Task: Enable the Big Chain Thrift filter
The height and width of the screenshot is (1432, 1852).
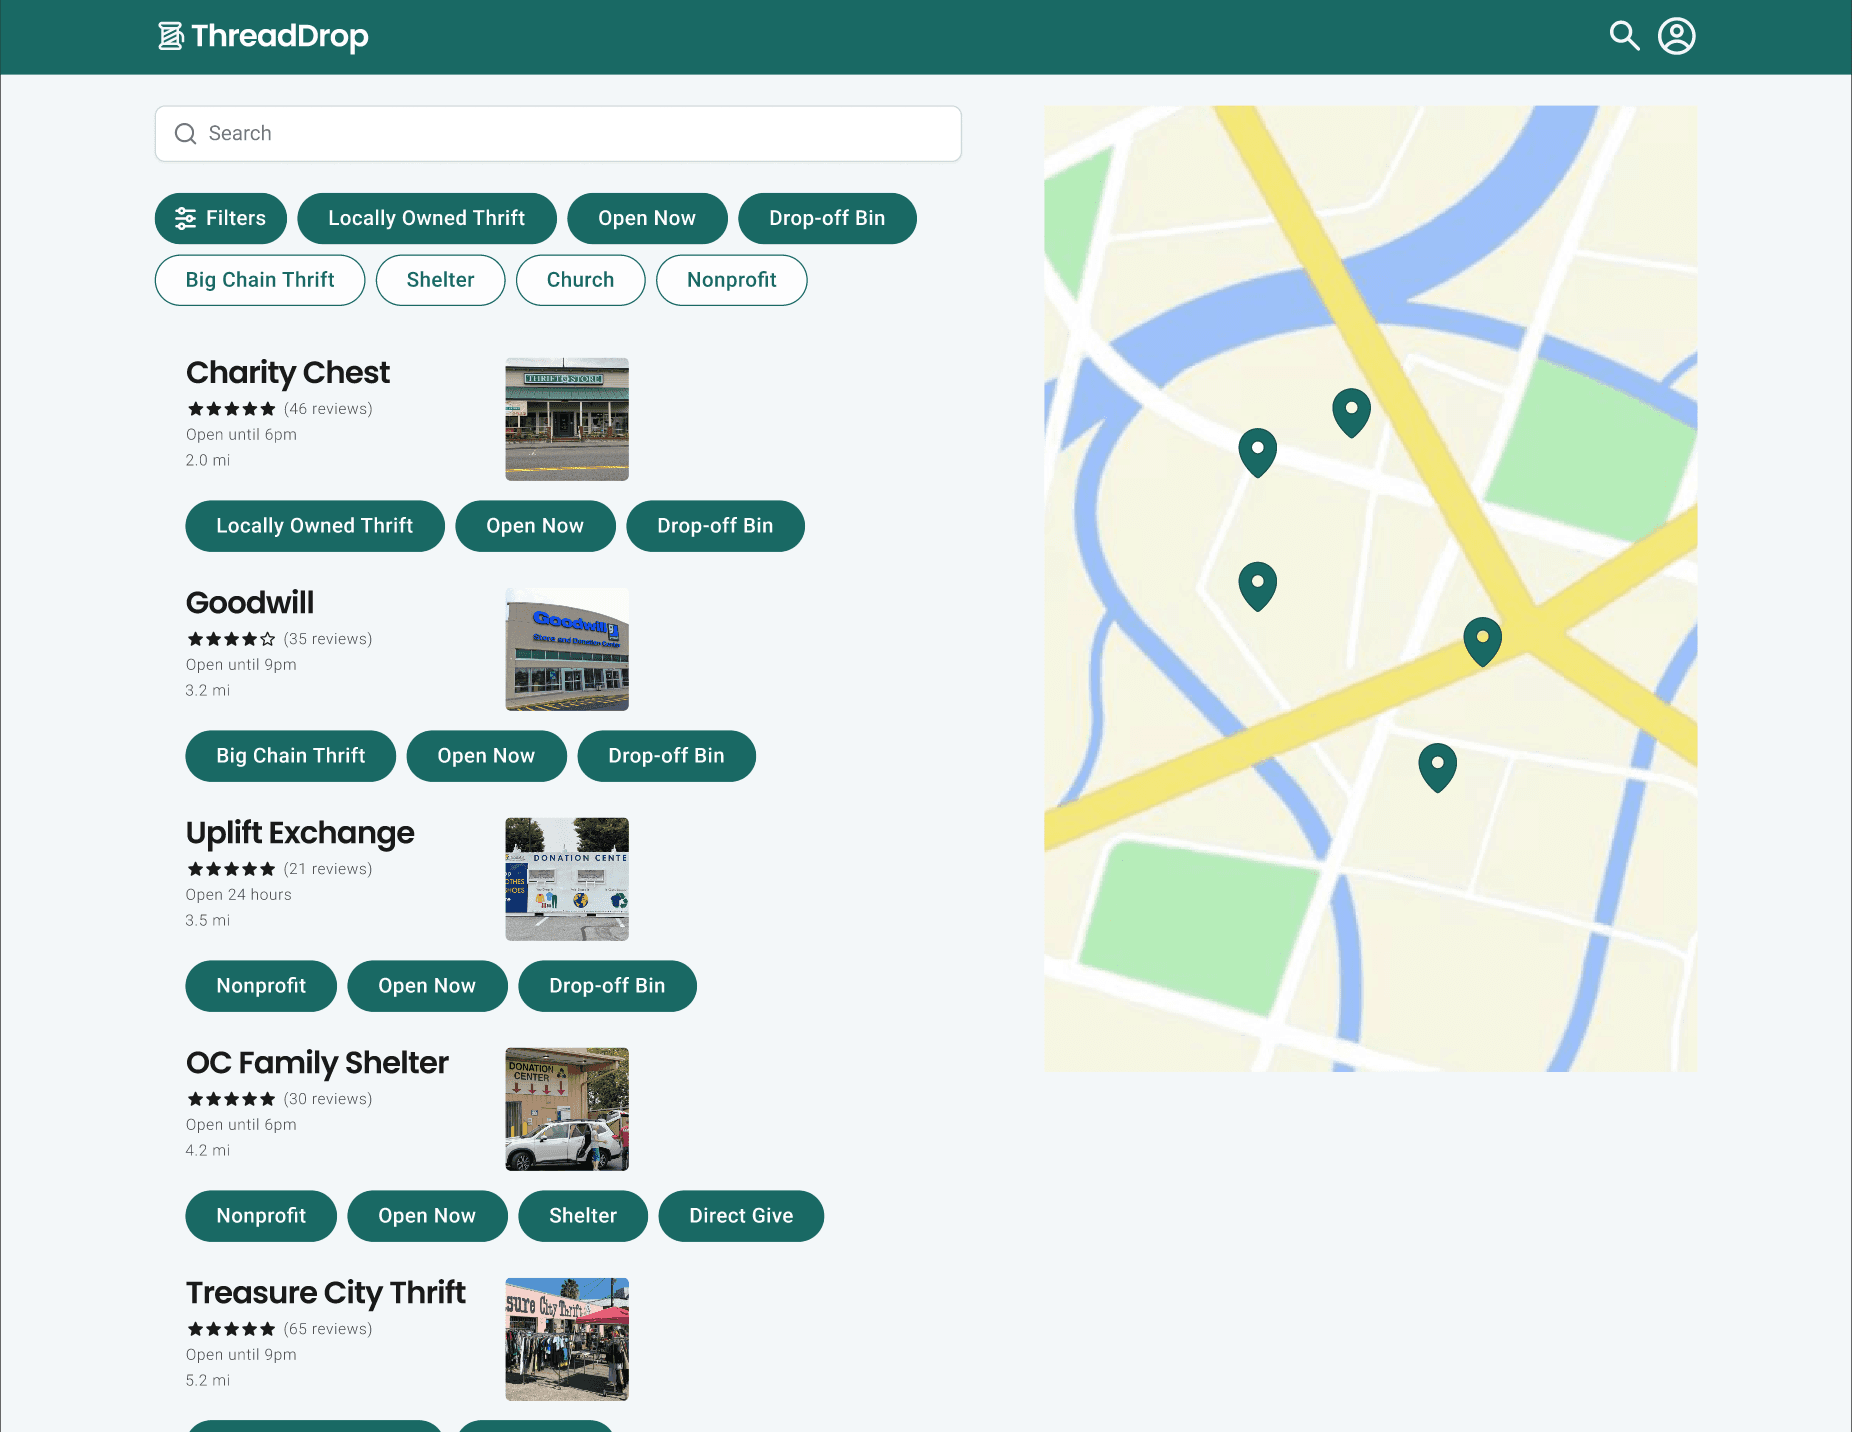Action: point(260,280)
